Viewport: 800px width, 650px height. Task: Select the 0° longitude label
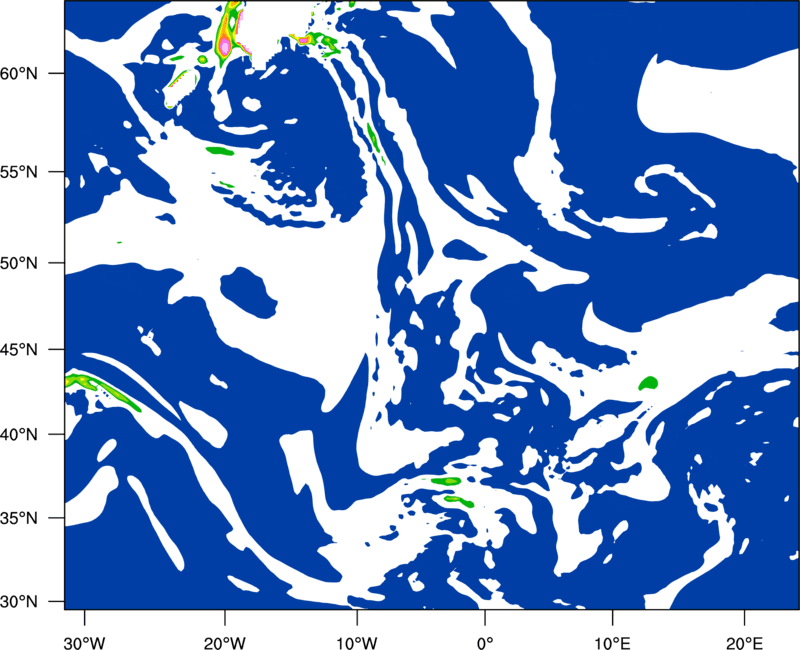pyautogui.click(x=485, y=642)
